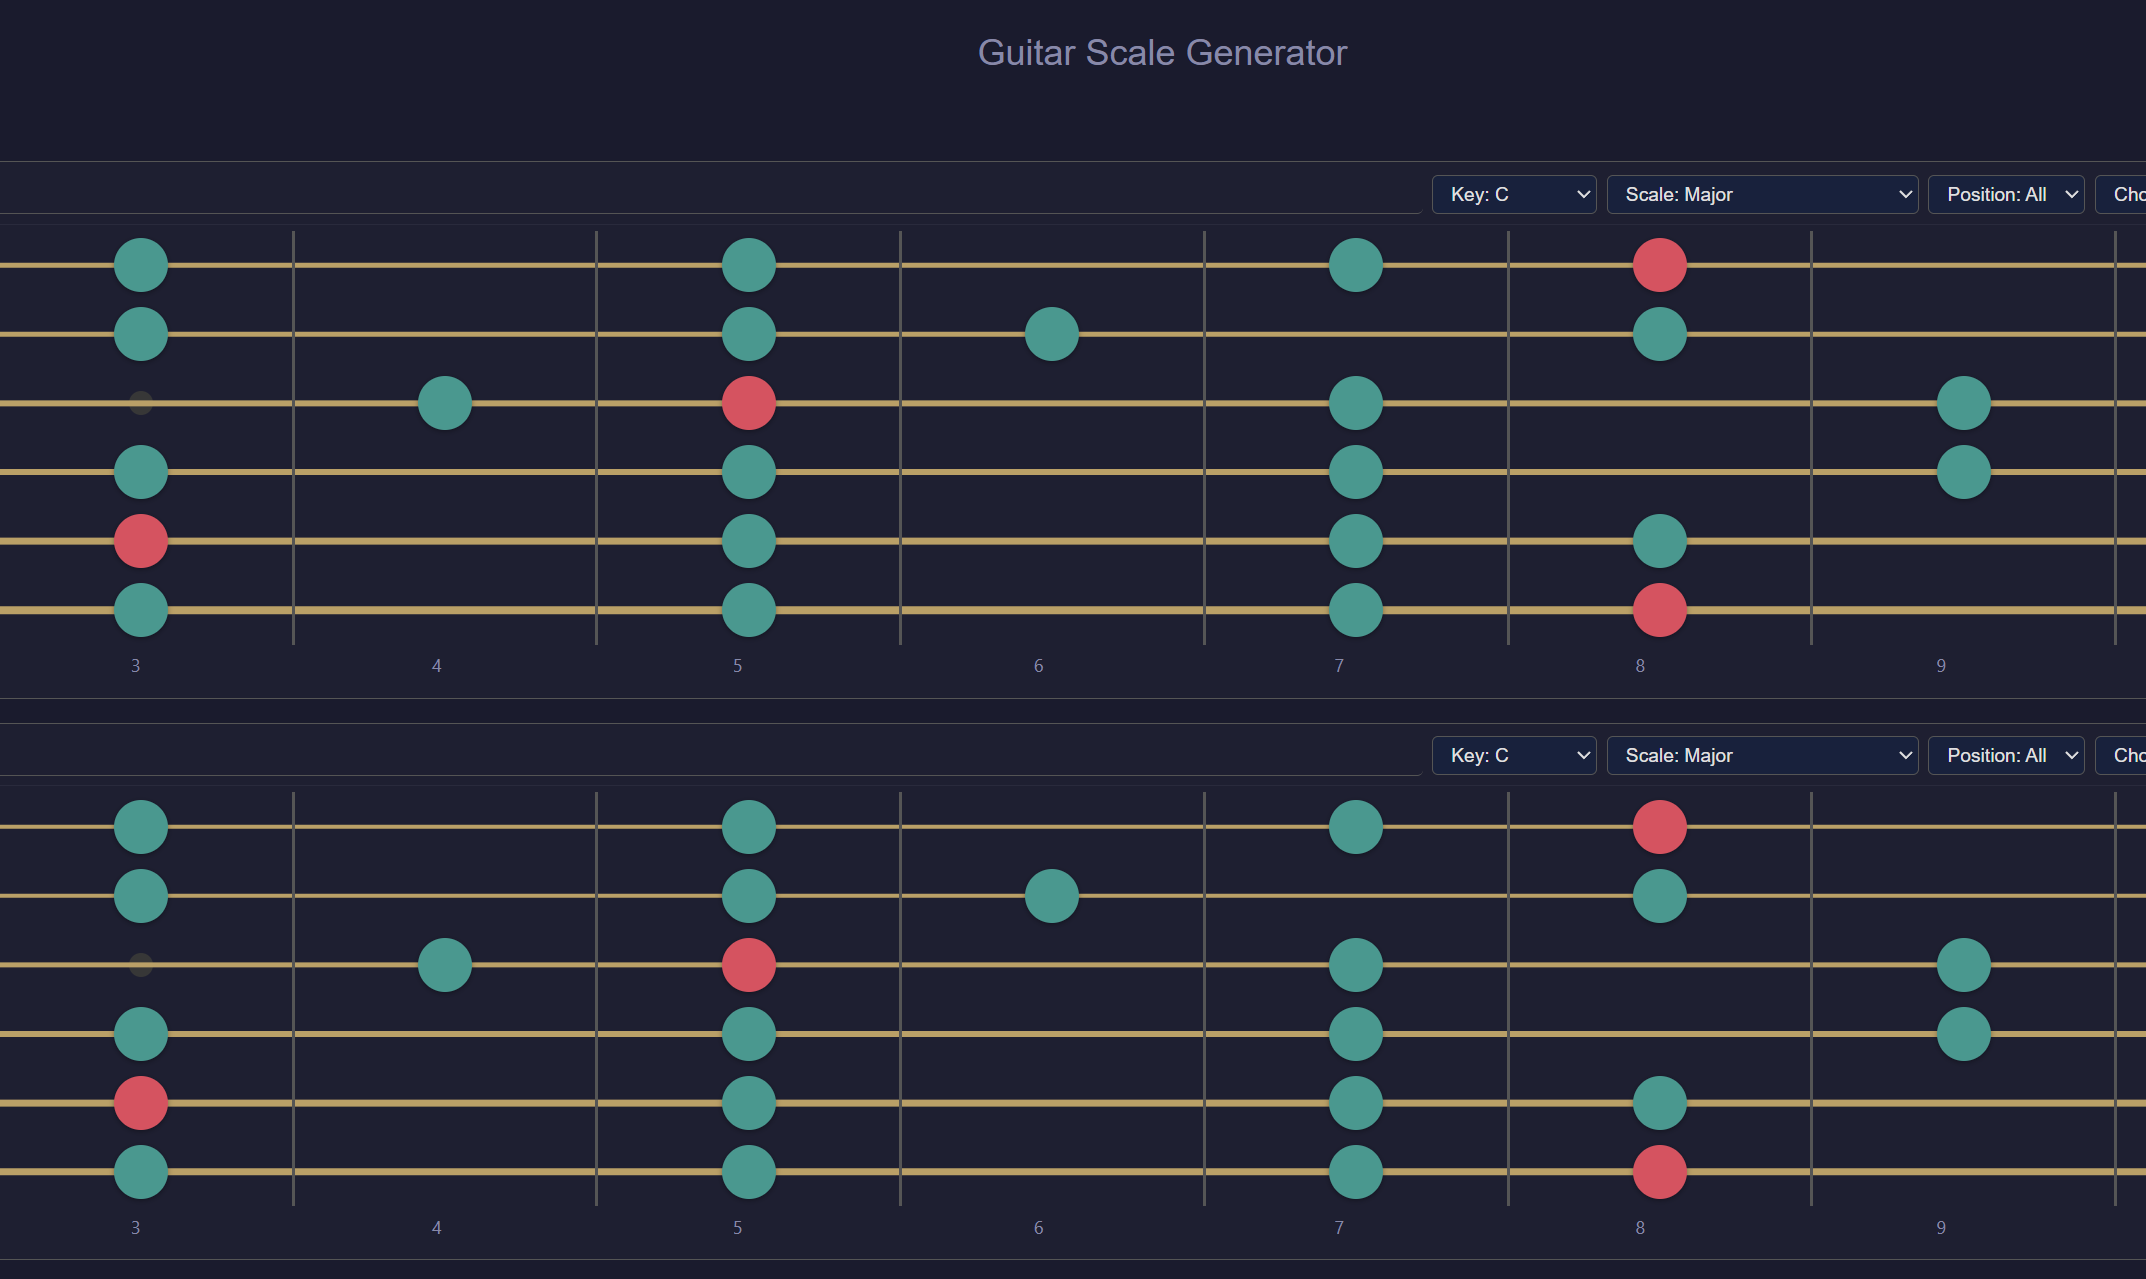
Task: Click the green note at fret 6 on B string
Action: [1051, 334]
